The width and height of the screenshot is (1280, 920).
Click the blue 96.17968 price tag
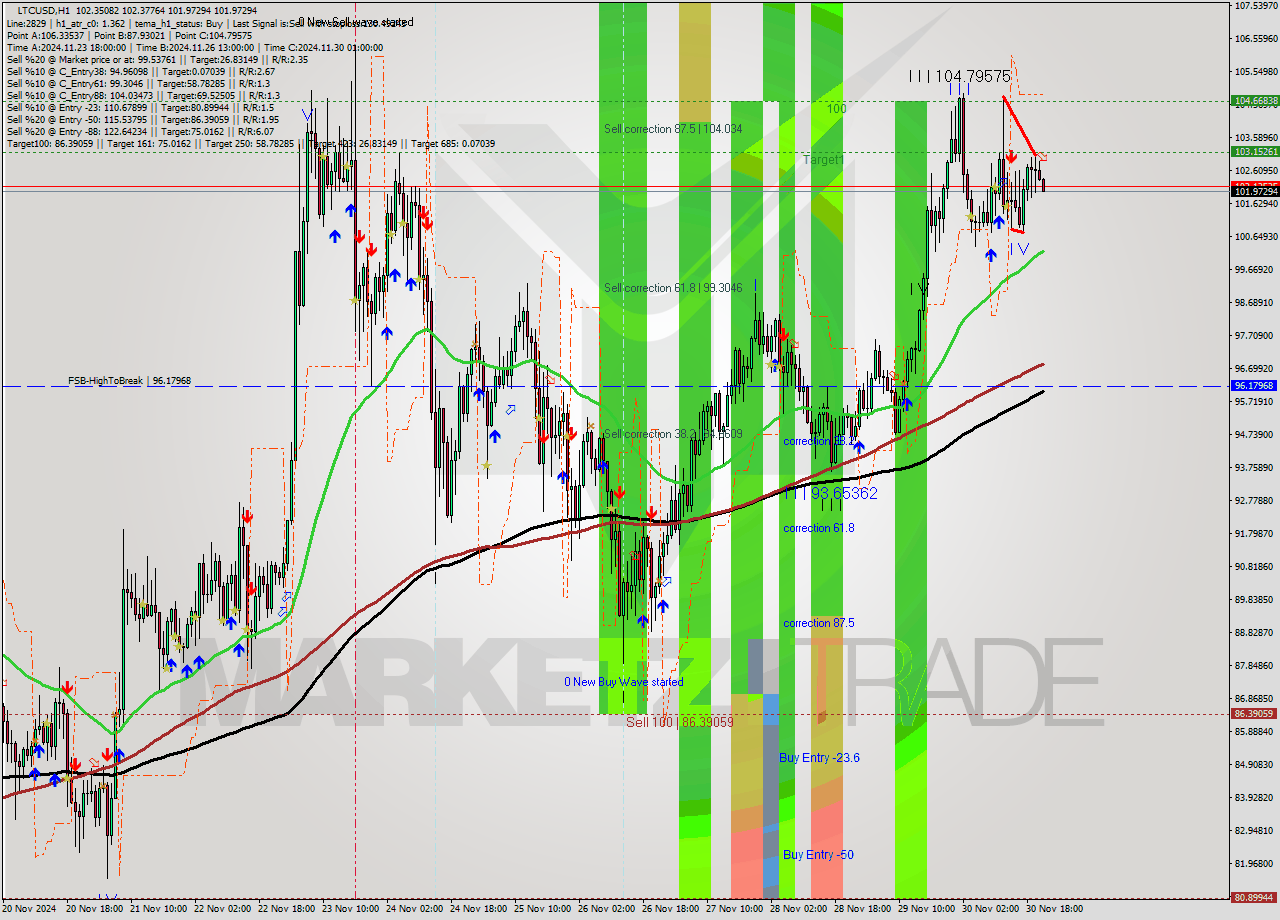(1255, 385)
